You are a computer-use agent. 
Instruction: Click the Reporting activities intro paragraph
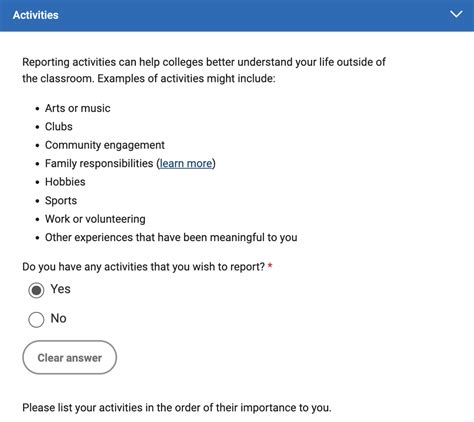pos(204,70)
